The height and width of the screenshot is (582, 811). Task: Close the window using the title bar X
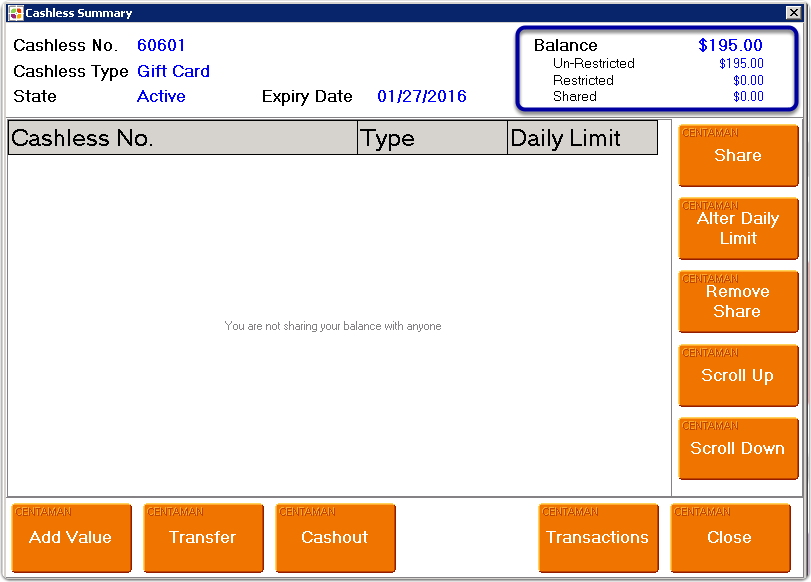[793, 13]
